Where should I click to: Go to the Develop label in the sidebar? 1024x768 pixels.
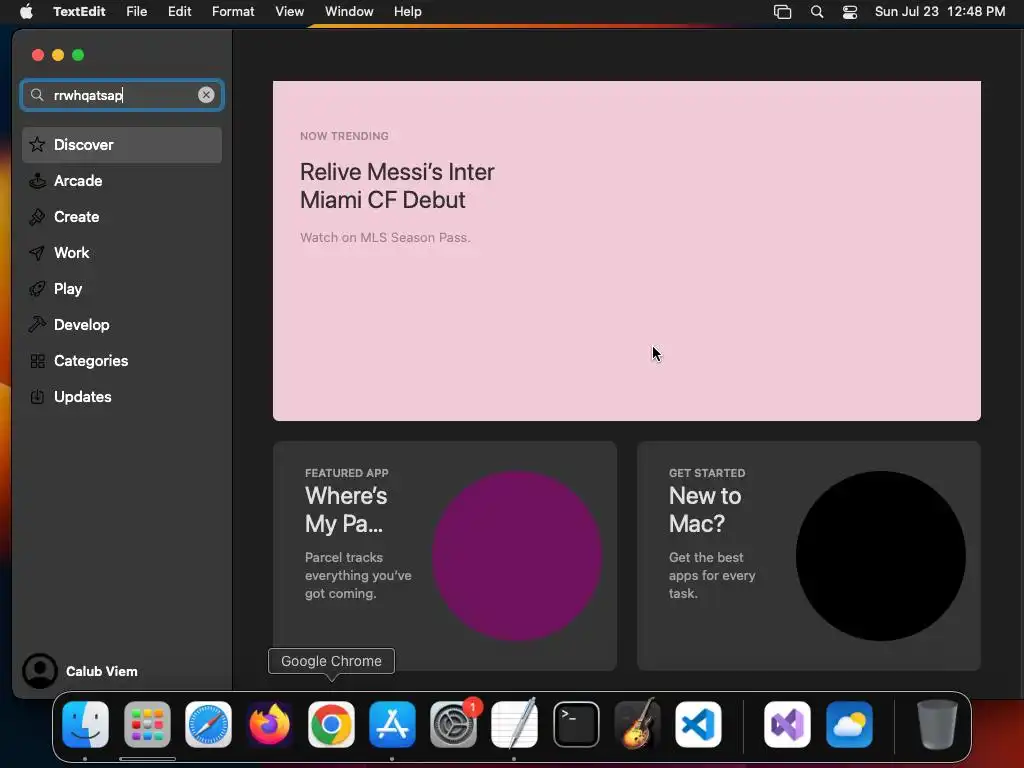click(x=82, y=325)
